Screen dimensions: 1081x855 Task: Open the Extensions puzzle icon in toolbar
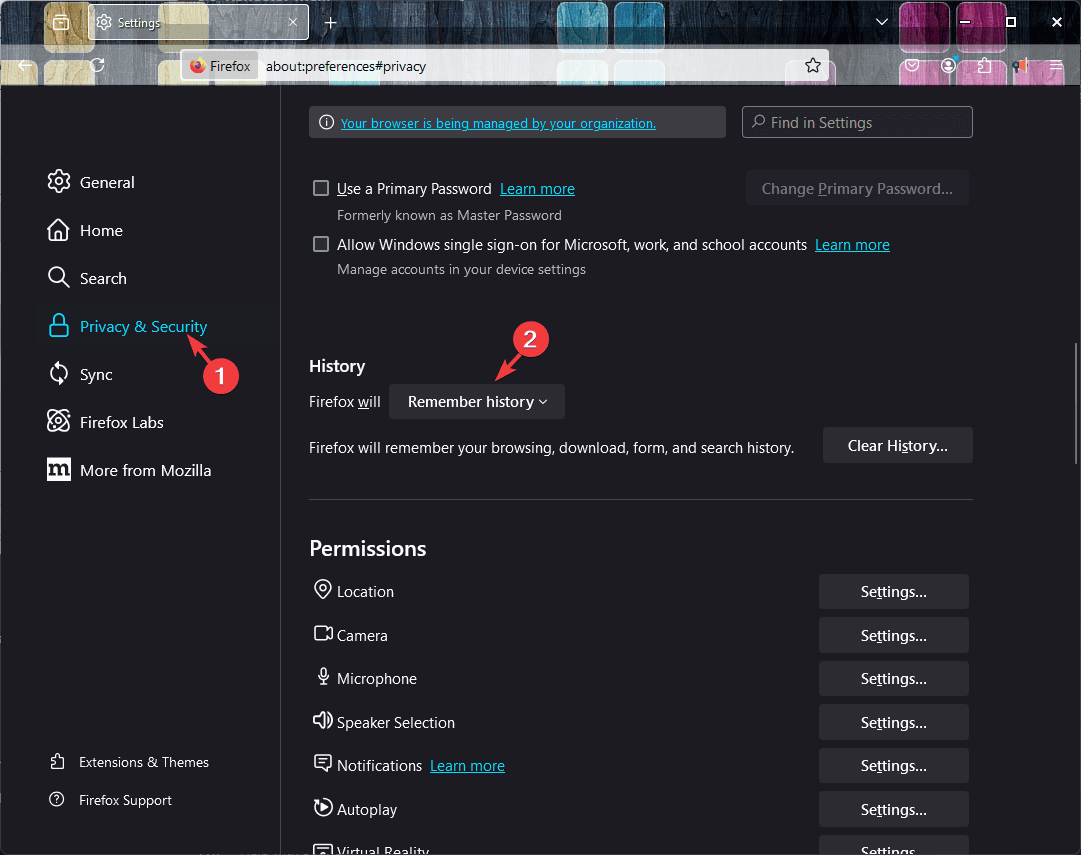[x=984, y=66]
